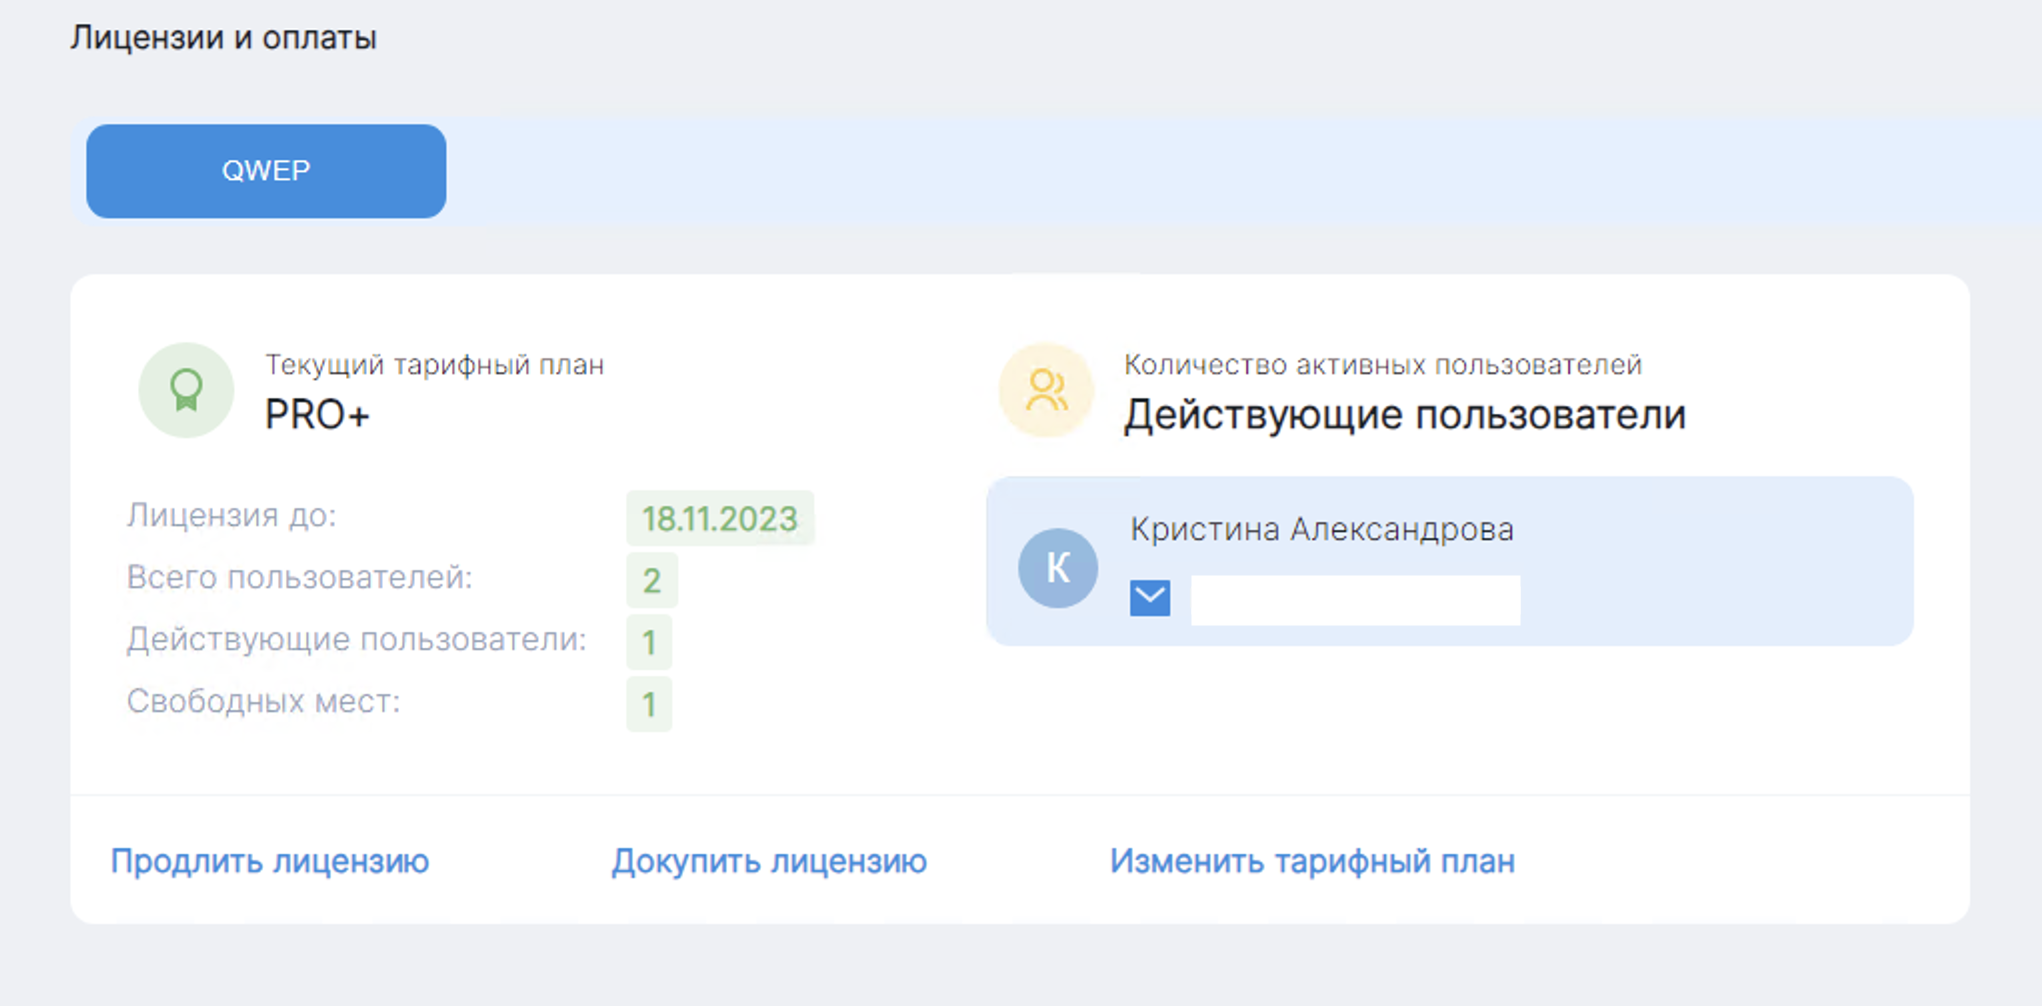Click the blue envelope email icon
Screen dimensions: 2042x1006
click(1150, 598)
